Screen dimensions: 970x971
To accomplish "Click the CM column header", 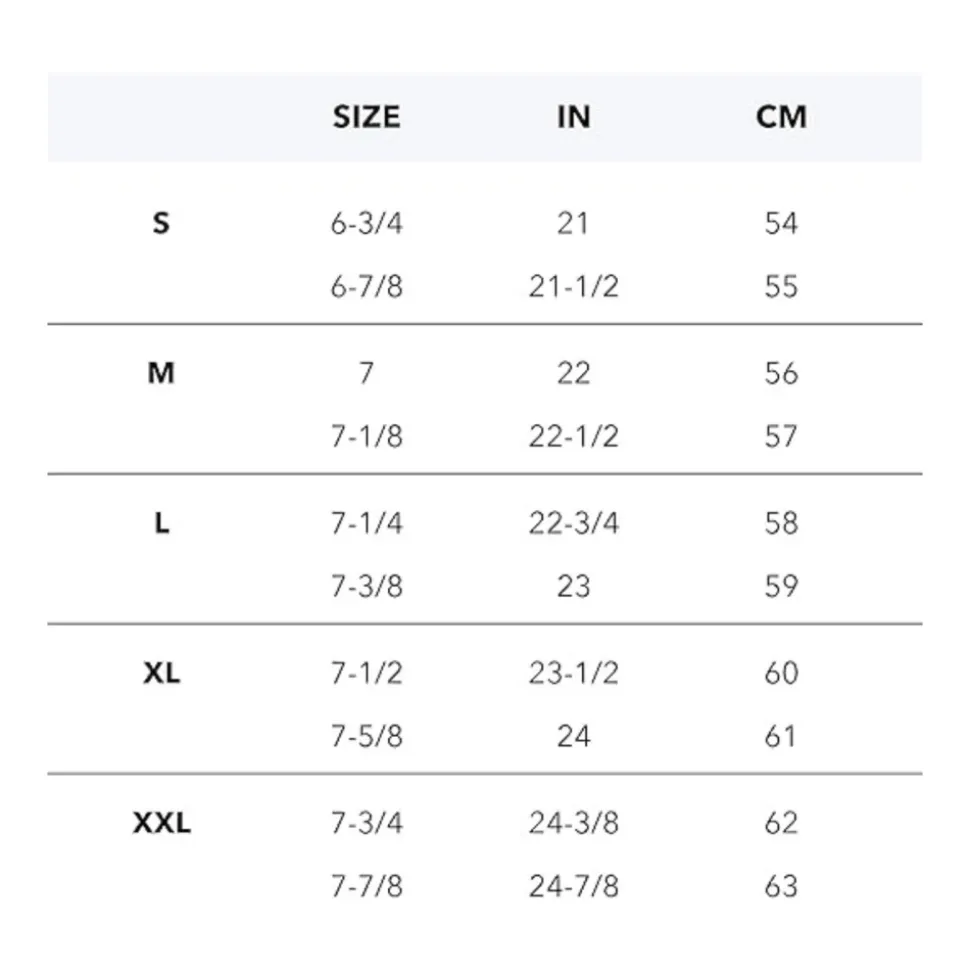I will (781, 117).
